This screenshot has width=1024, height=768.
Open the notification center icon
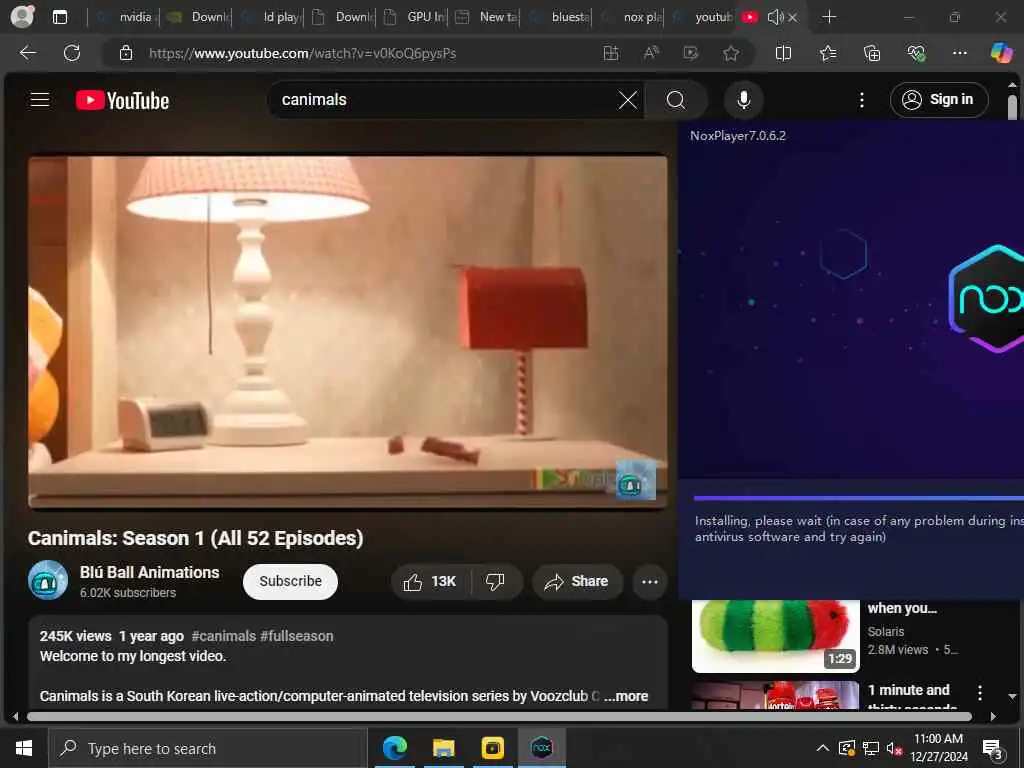pos(993,748)
